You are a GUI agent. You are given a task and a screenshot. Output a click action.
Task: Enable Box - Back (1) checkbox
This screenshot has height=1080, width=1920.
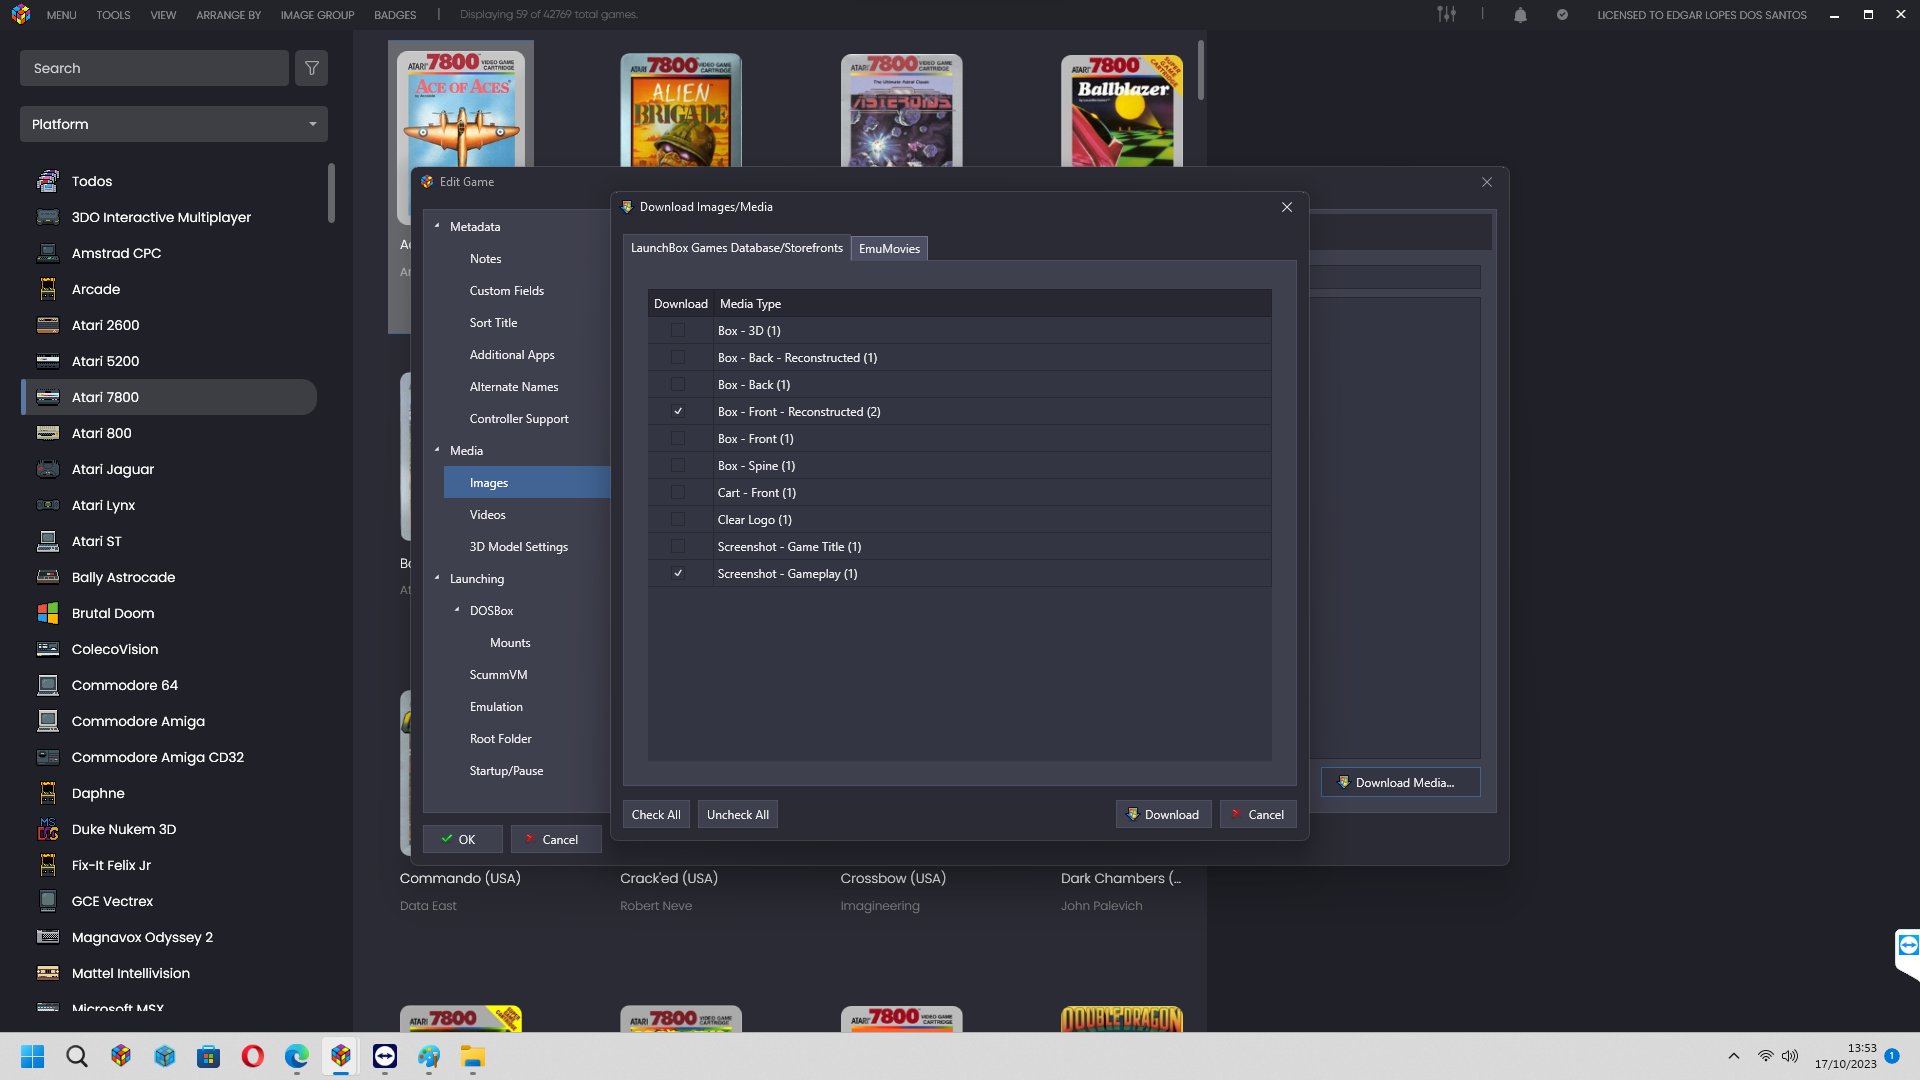coord(678,384)
